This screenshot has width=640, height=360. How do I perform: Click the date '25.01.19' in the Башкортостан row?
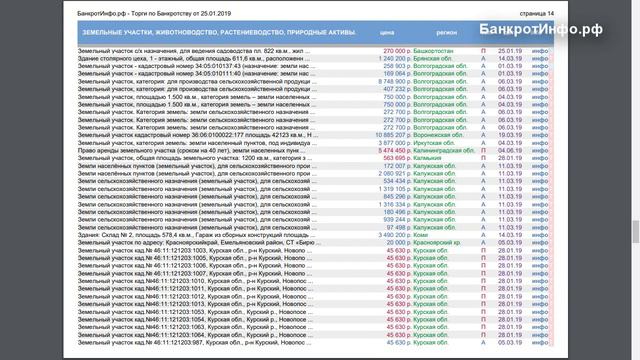tap(510, 51)
